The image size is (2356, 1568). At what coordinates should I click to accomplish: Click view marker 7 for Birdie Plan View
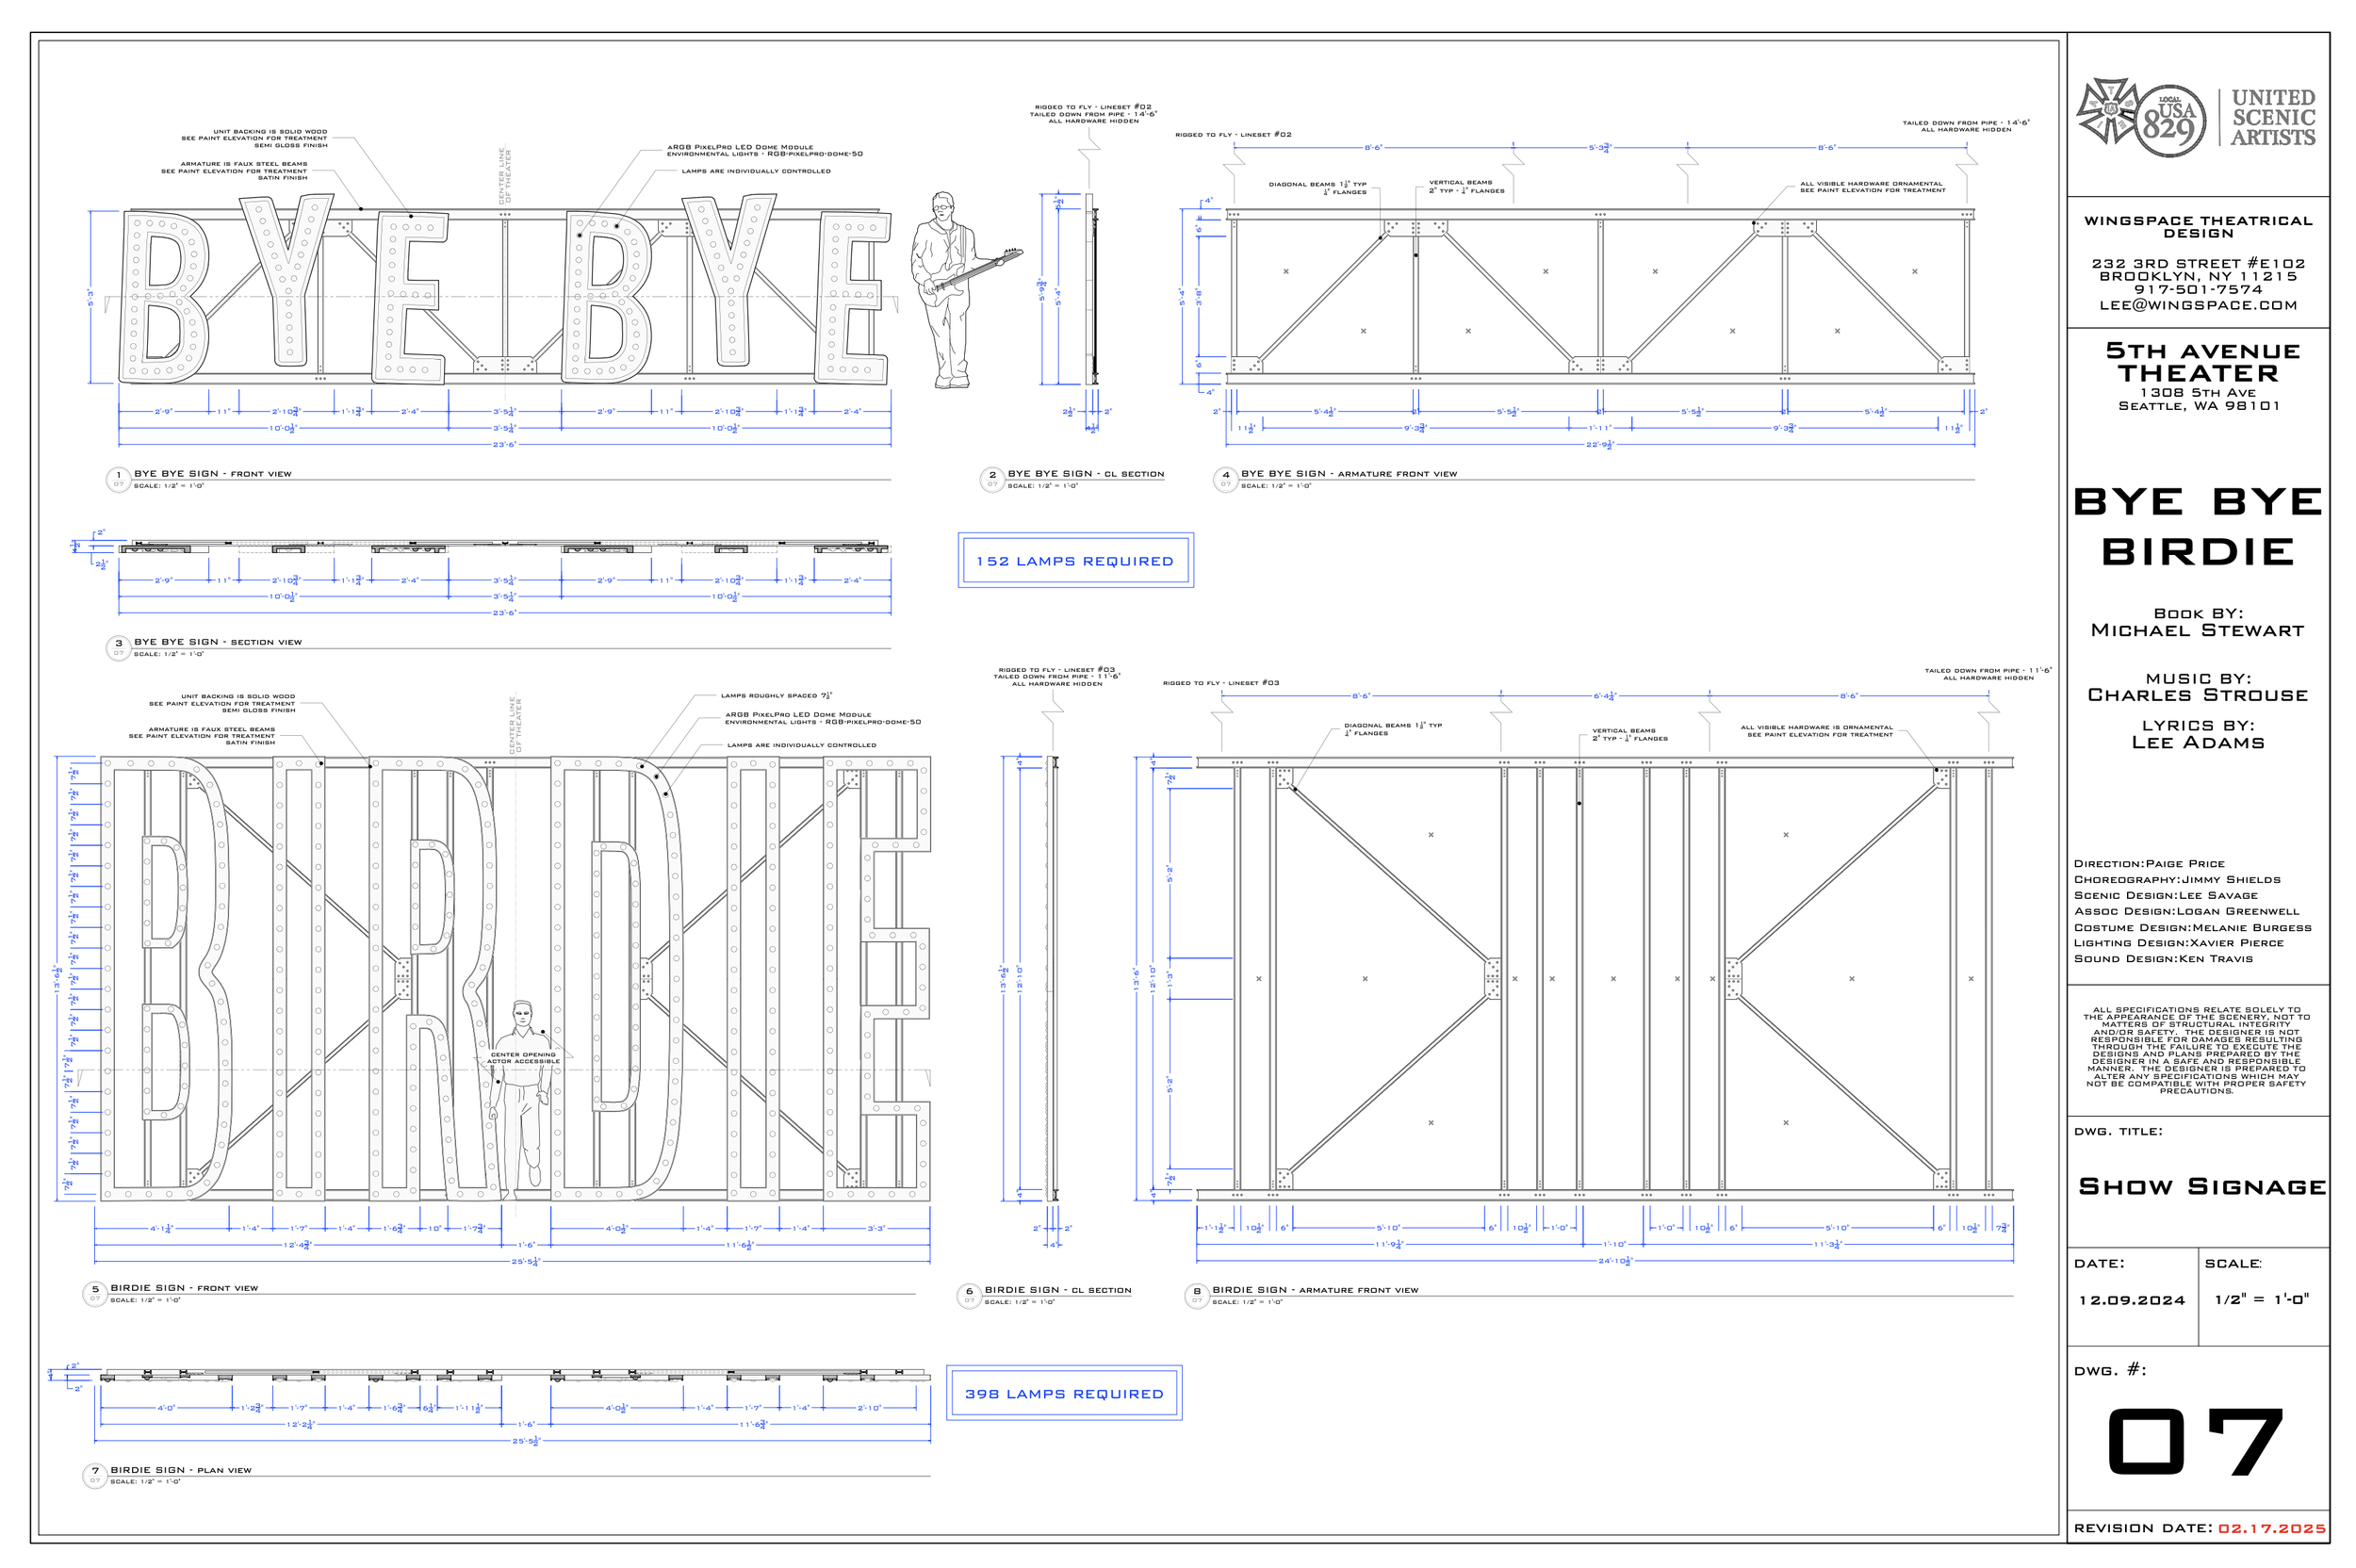point(95,1475)
